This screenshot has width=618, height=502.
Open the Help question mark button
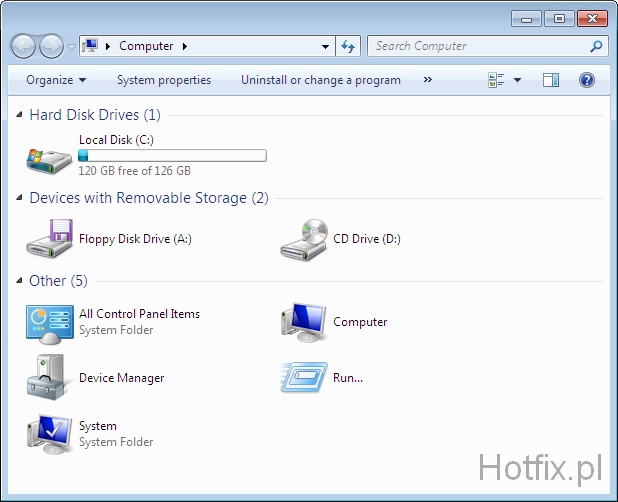click(x=587, y=80)
